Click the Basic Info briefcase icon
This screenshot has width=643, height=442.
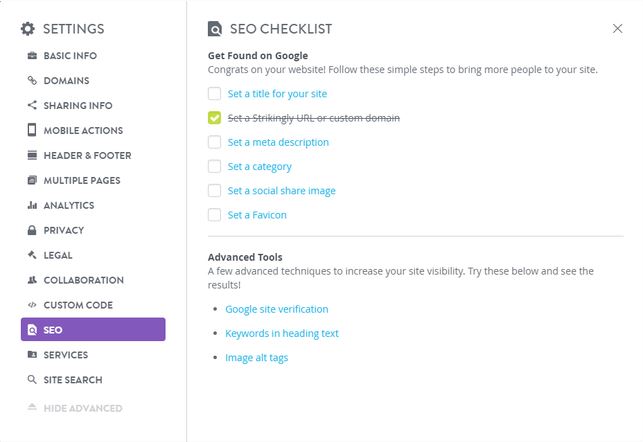click(32, 56)
